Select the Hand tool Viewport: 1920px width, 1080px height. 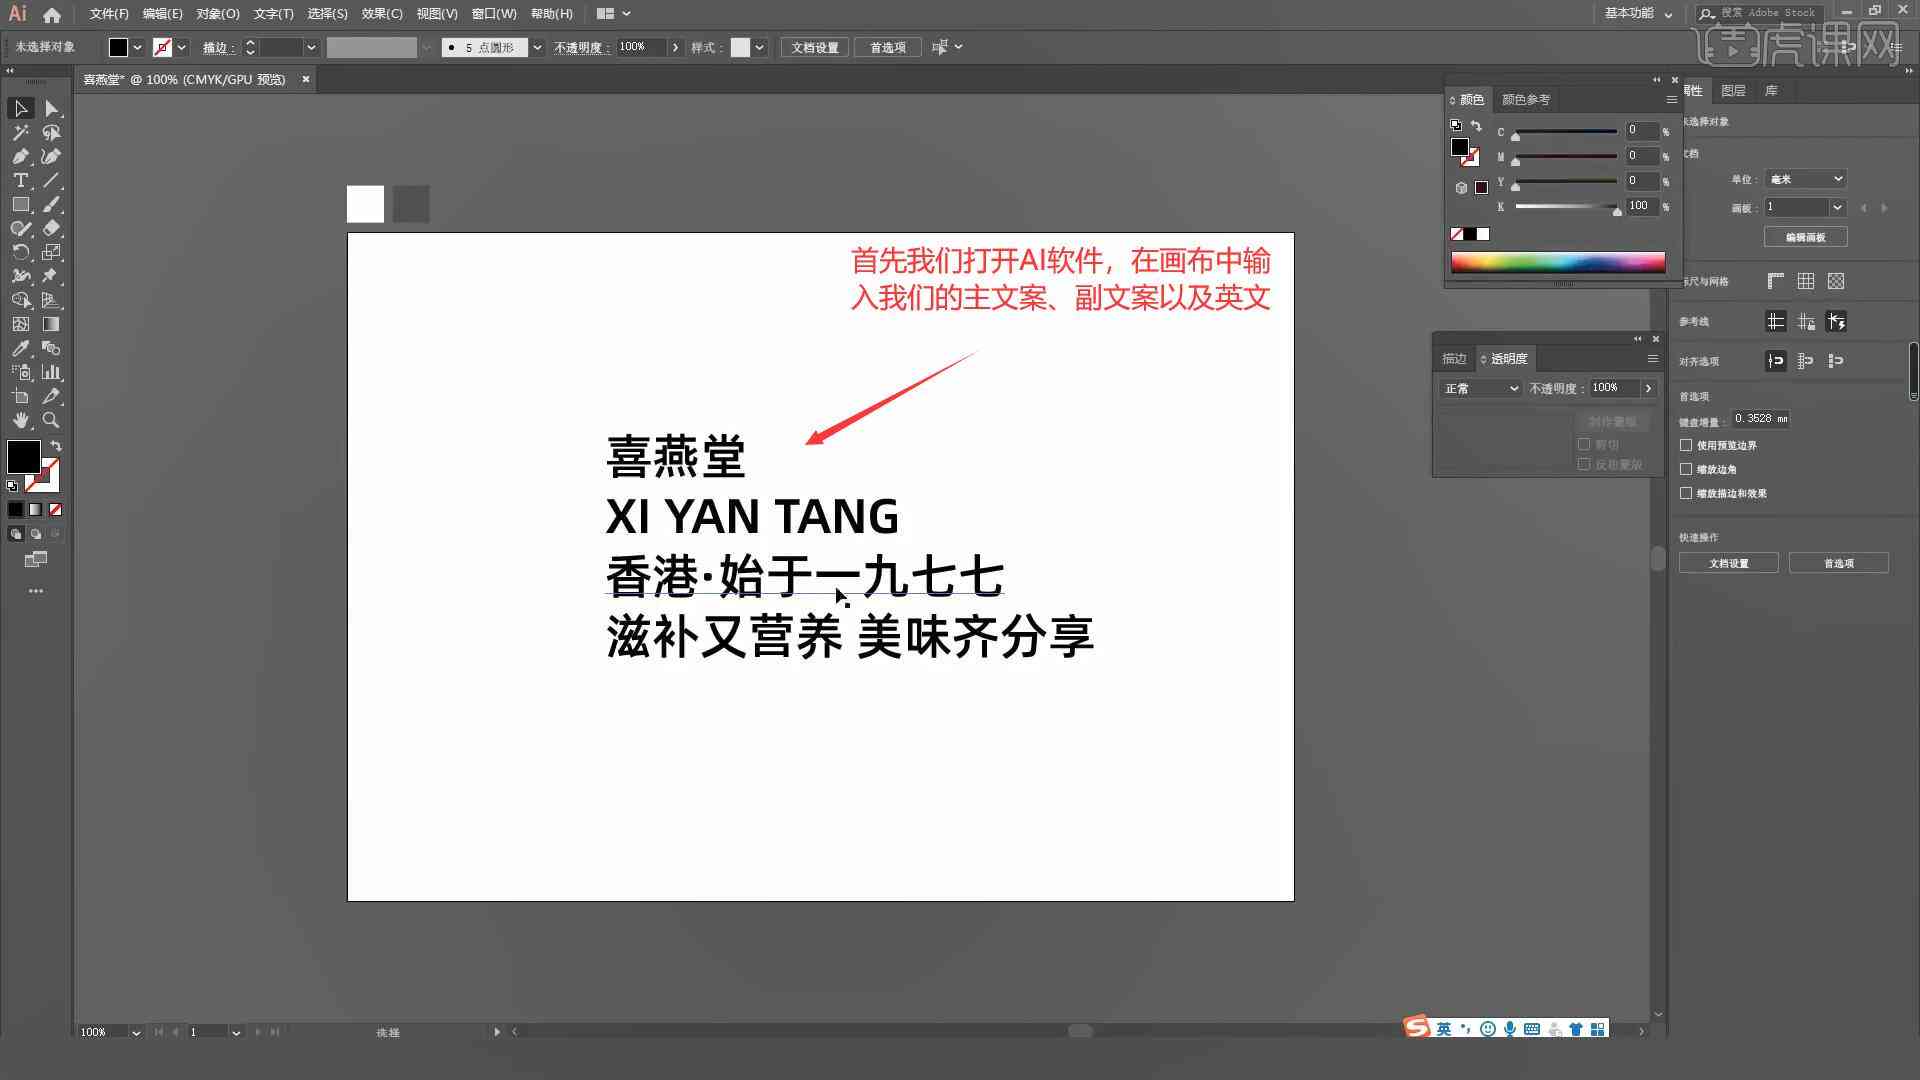pyautogui.click(x=20, y=419)
